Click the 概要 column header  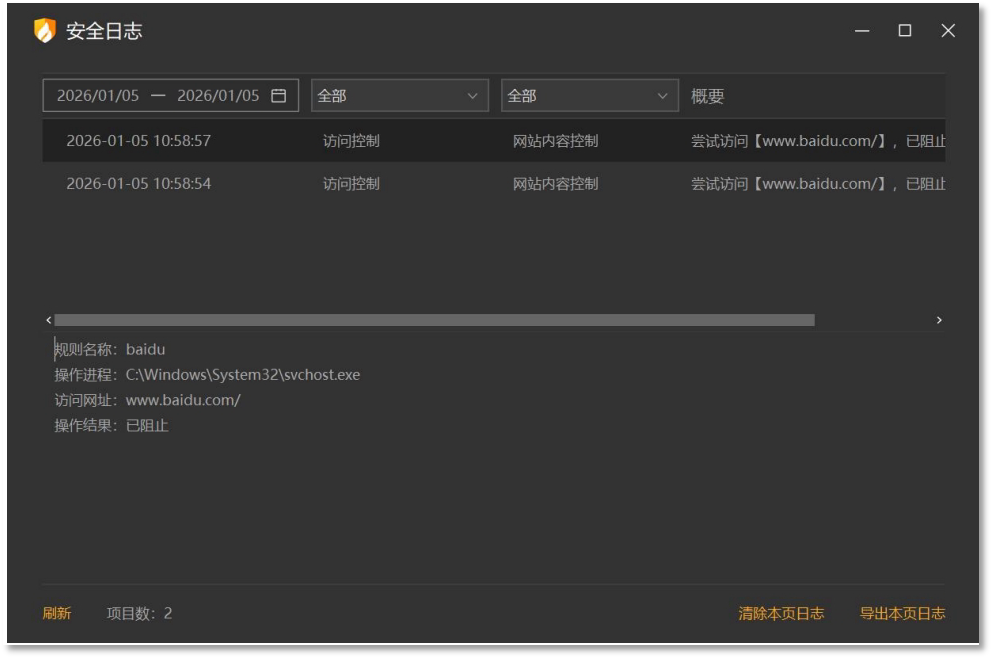click(707, 96)
